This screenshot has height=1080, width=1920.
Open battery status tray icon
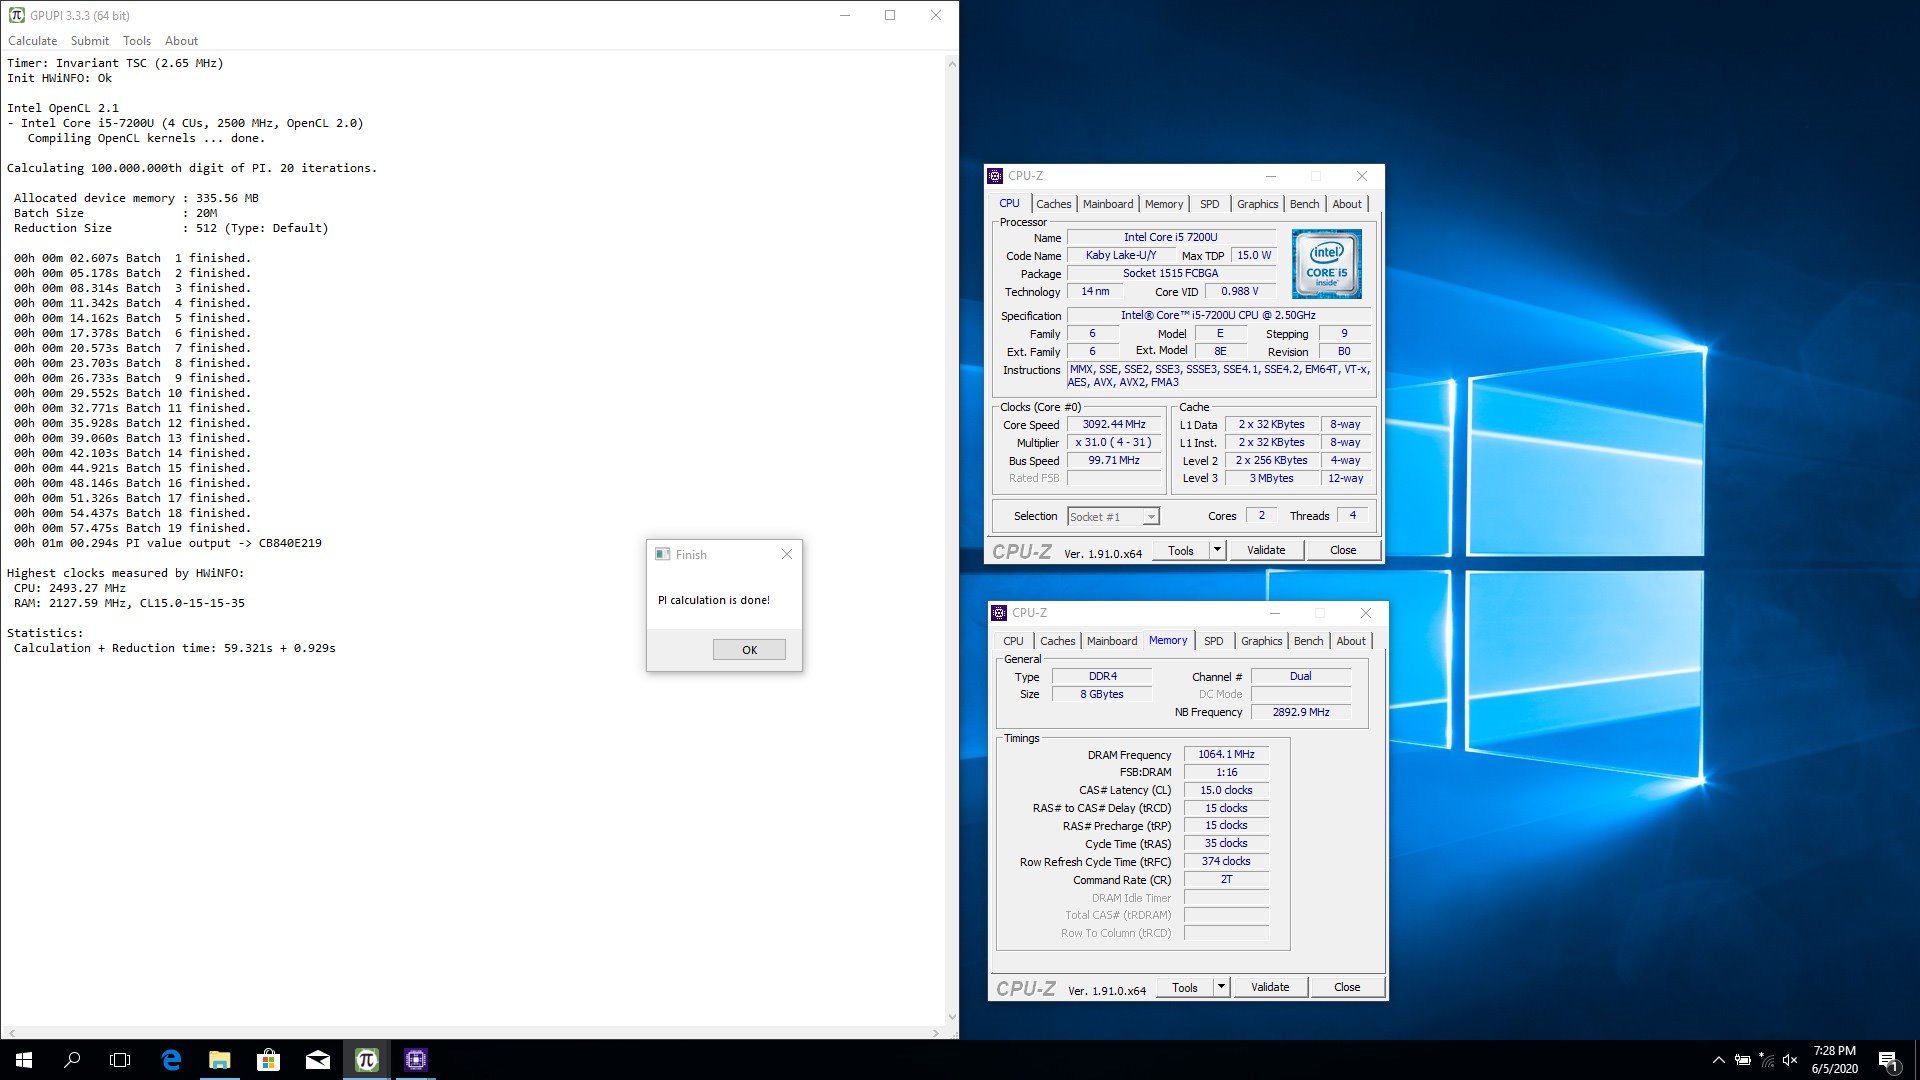1743,1060
